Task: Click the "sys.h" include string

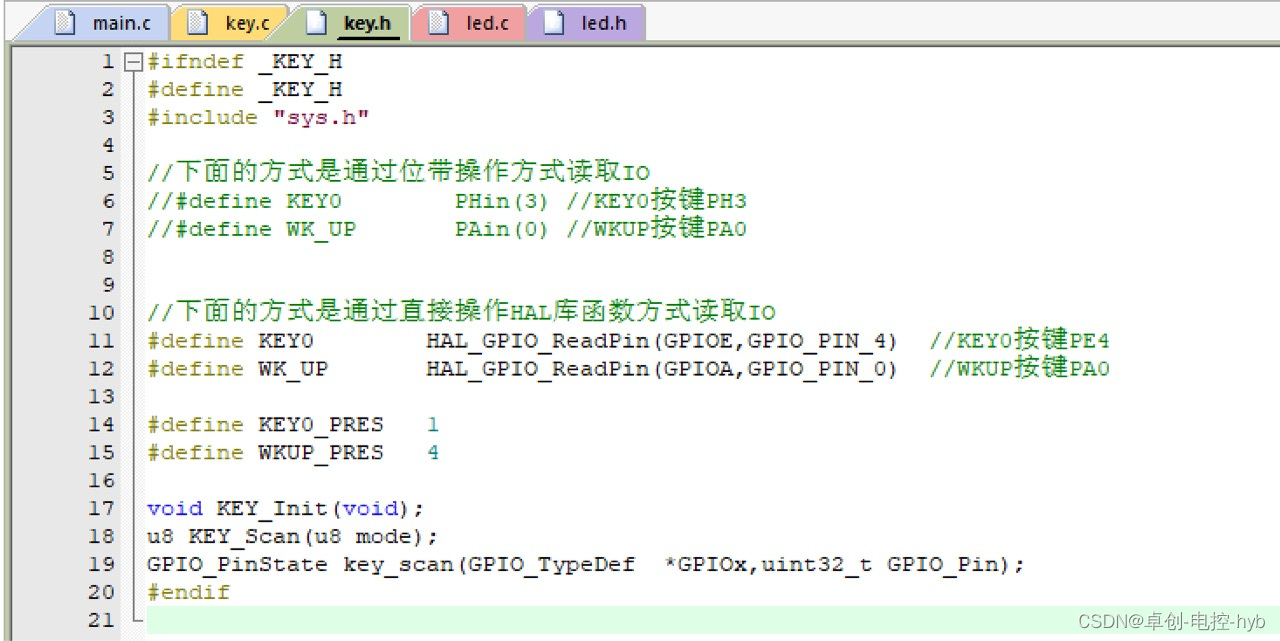Action: coord(322,117)
